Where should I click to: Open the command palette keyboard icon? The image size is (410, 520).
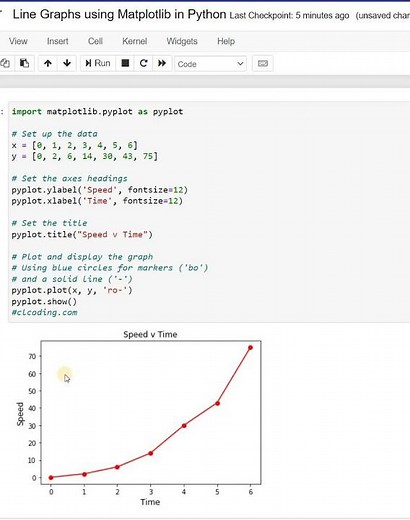[263, 63]
